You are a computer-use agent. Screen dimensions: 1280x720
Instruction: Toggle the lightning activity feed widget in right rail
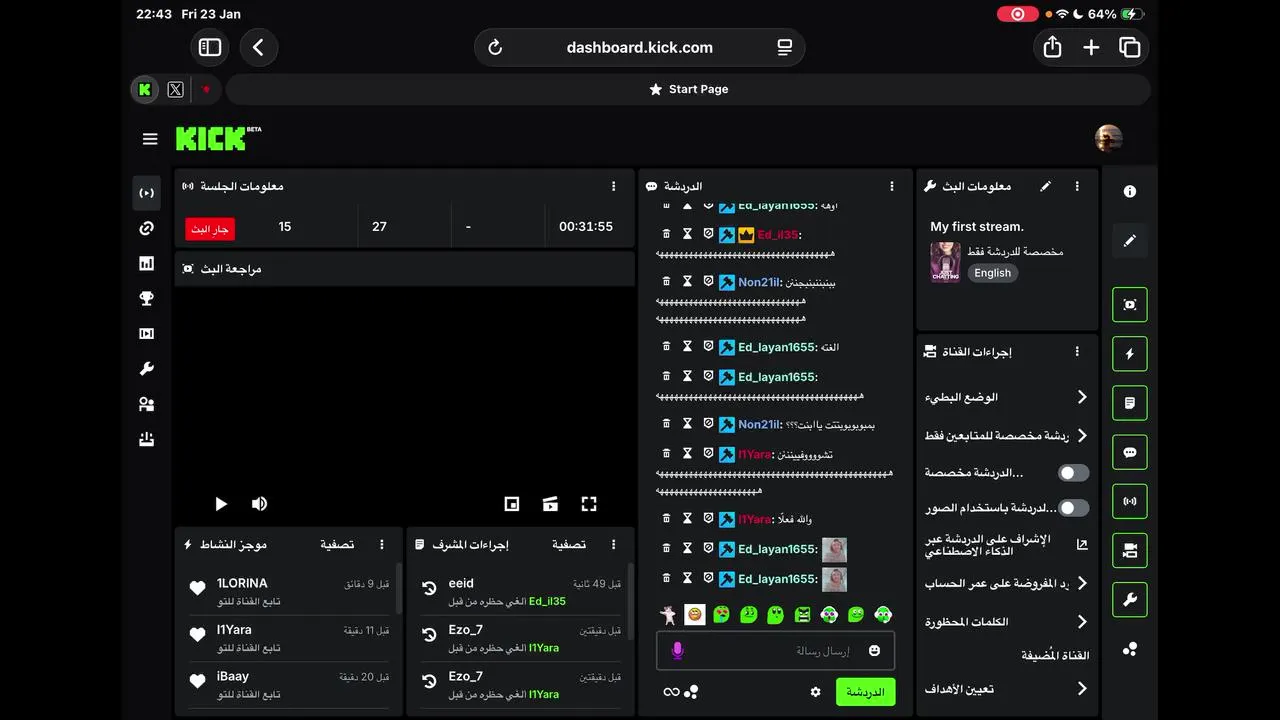1130,354
